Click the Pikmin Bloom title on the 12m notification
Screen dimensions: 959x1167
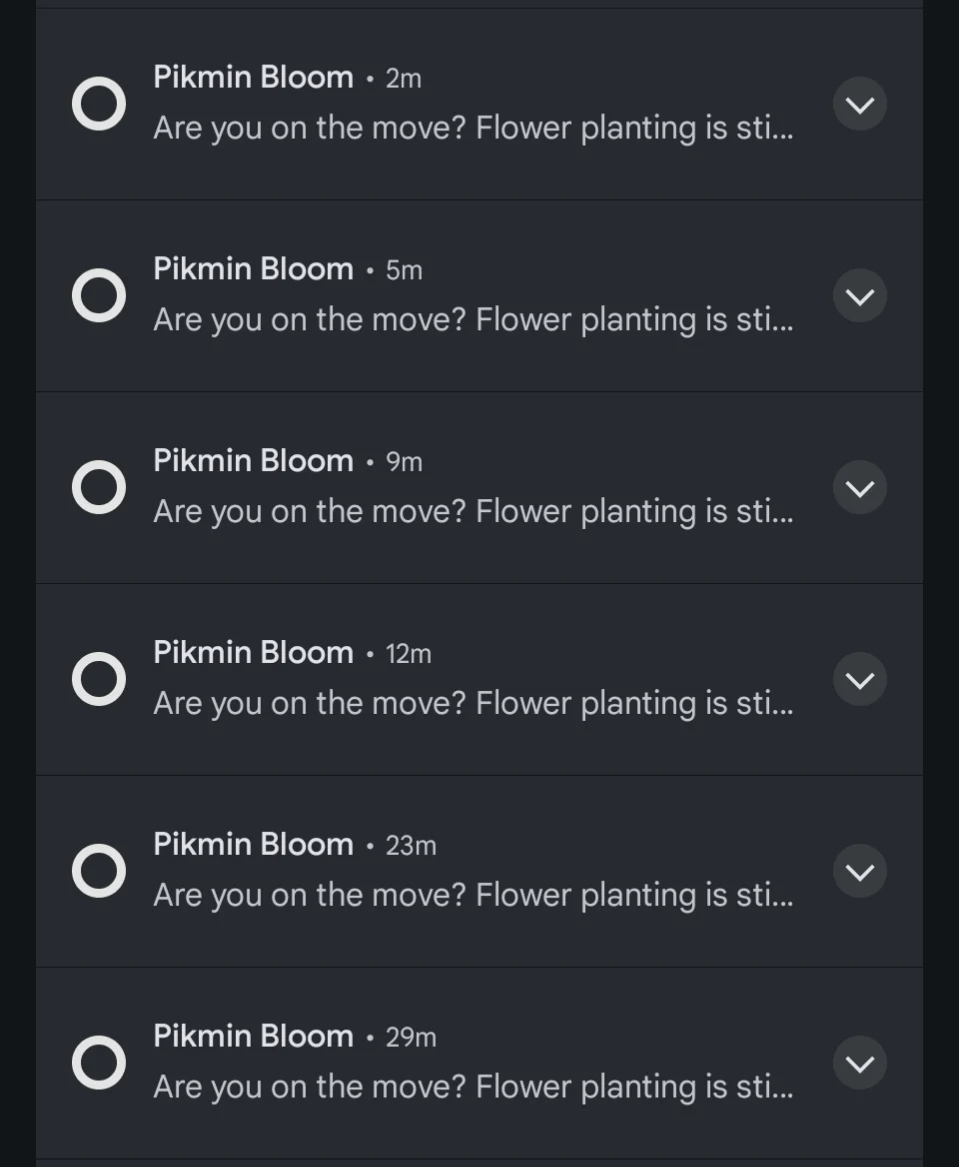[252, 652]
